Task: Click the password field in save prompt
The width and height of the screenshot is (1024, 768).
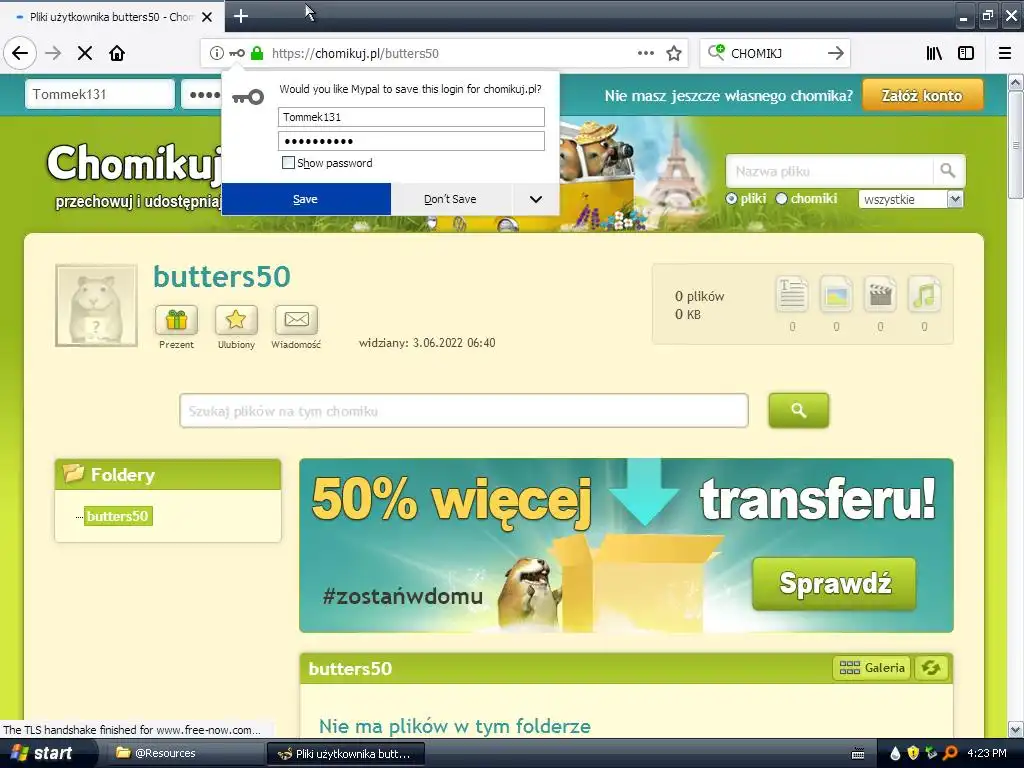Action: [411, 140]
